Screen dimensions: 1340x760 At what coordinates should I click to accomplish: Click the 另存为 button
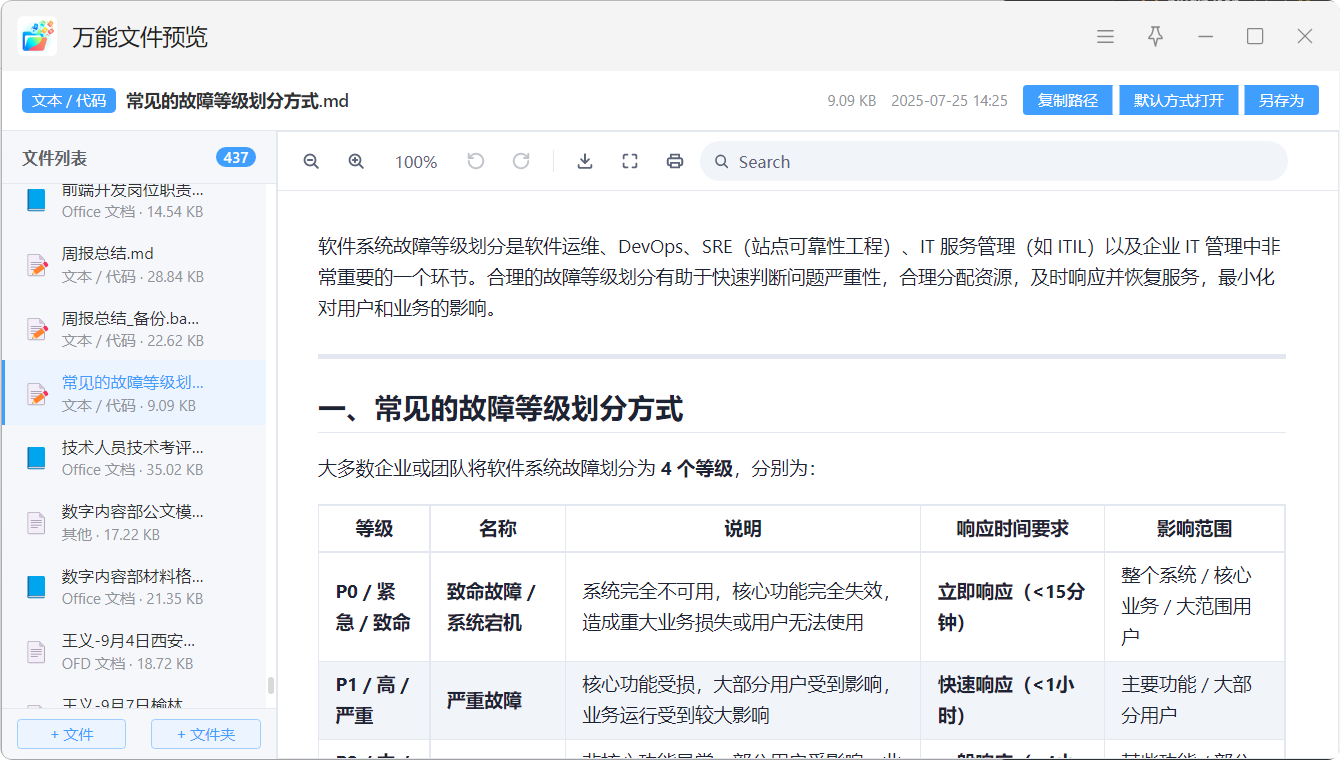pyautogui.click(x=1281, y=100)
